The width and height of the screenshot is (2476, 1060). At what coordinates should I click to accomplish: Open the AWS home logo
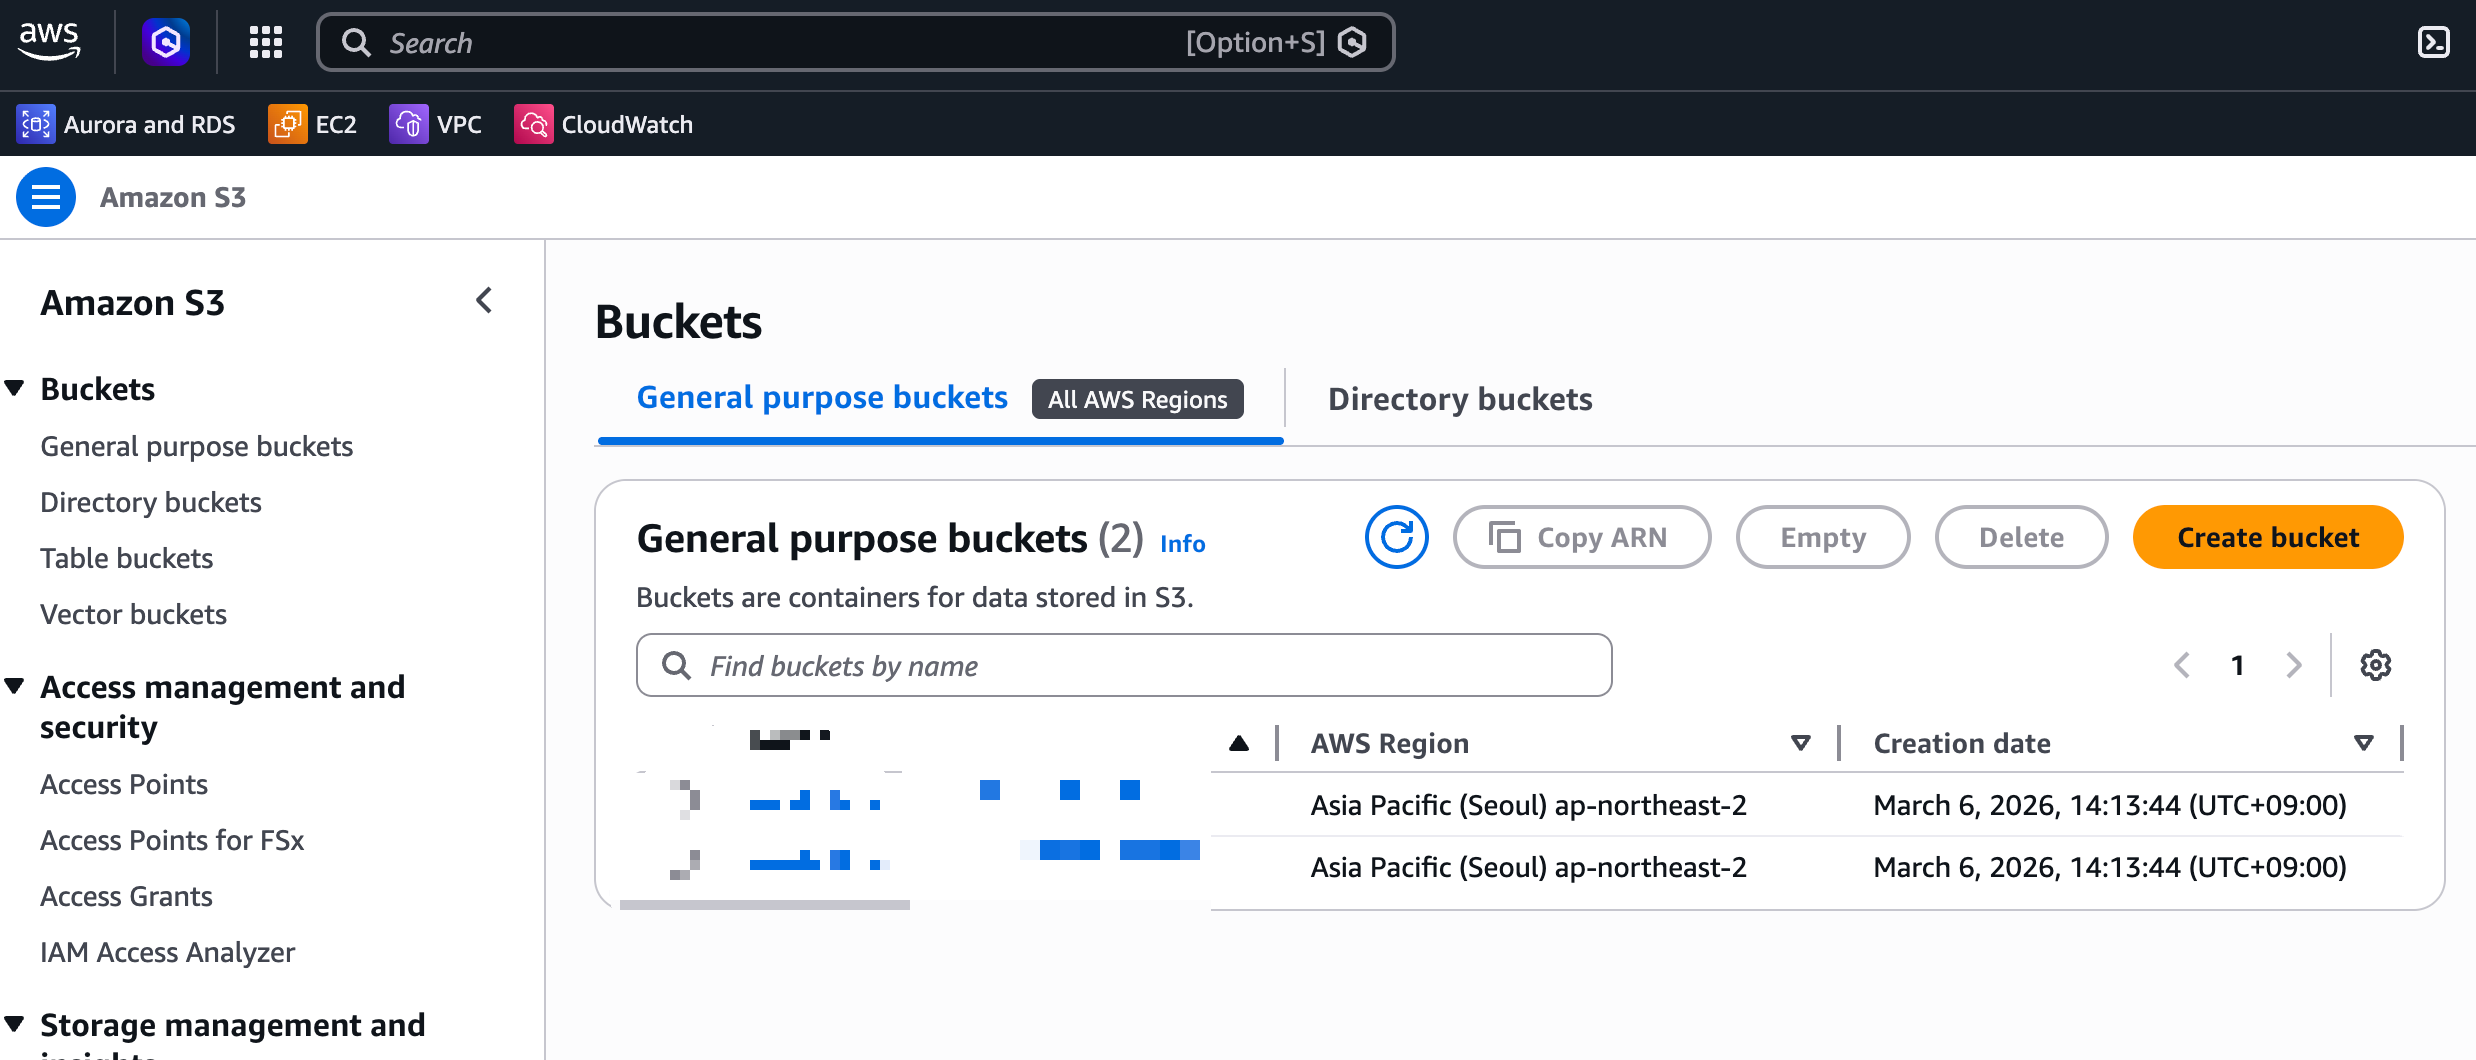[x=49, y=42]
